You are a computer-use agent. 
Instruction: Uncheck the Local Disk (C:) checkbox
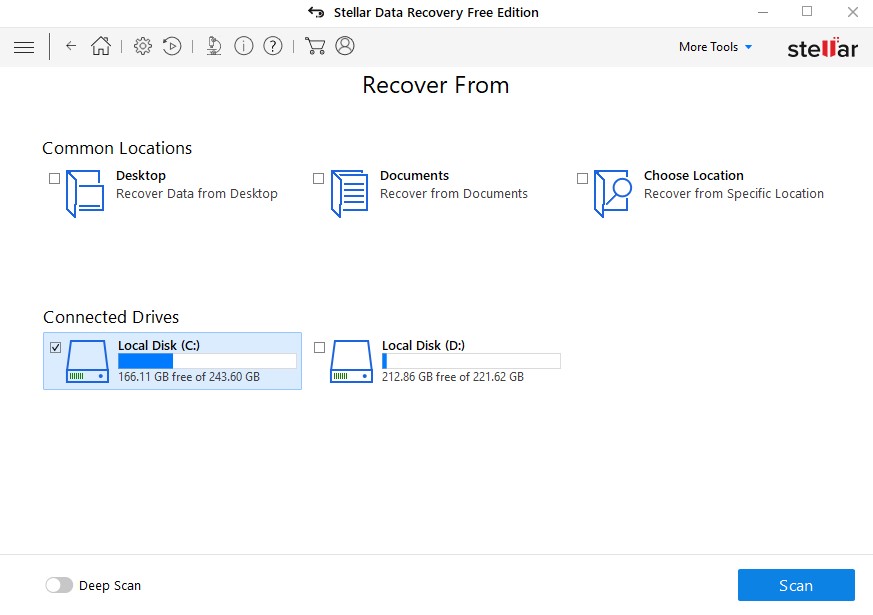click(56, 348)
